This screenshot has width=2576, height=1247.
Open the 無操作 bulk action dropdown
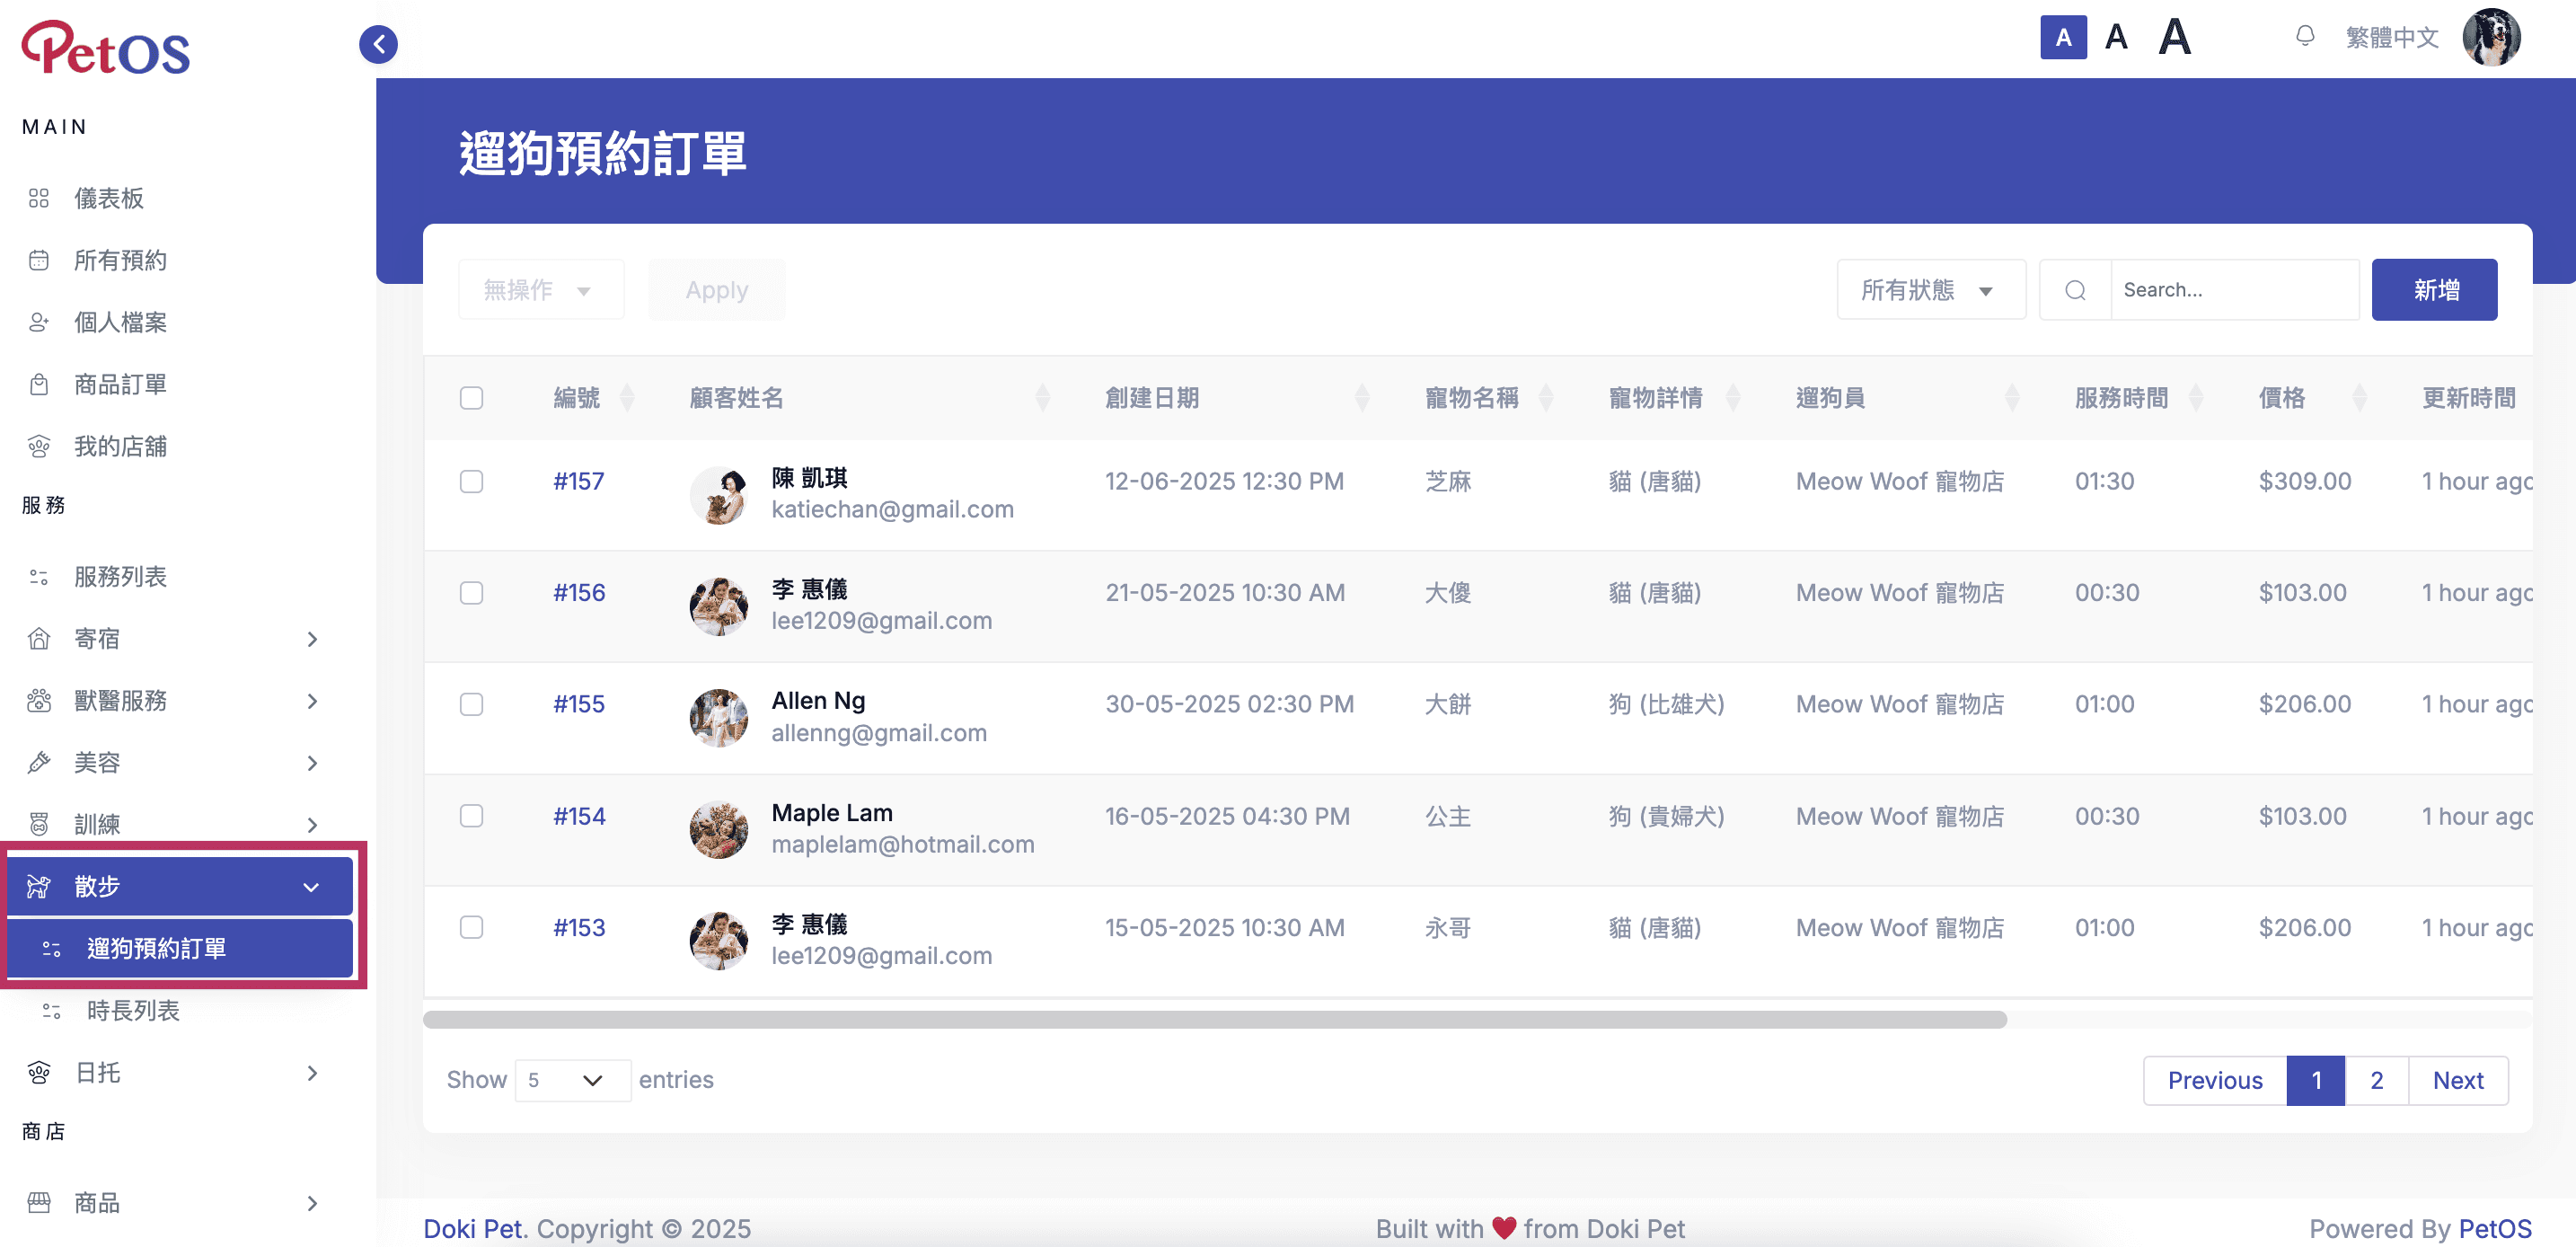[x=541, y=290]
